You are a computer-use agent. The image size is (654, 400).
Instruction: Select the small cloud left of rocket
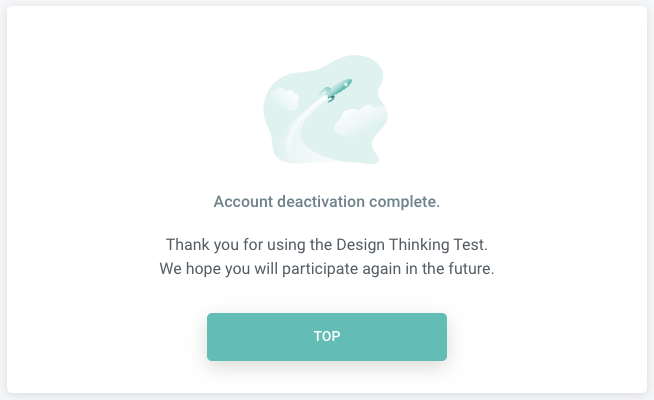click(283, 99)
